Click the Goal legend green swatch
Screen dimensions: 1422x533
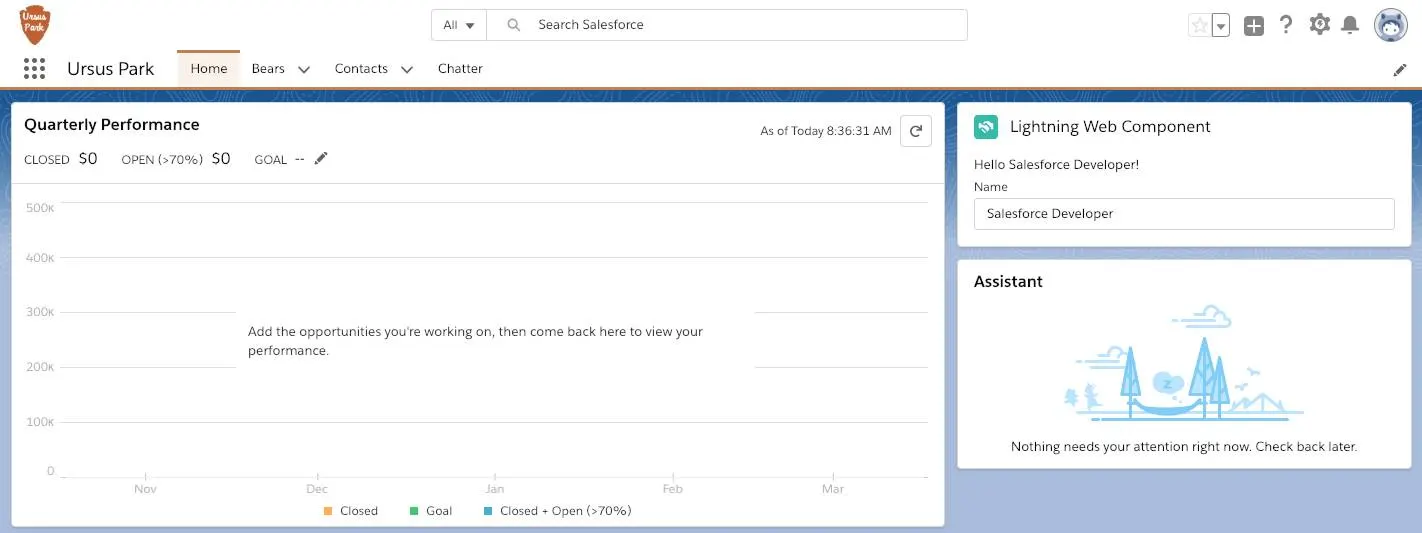pos(414,511)
